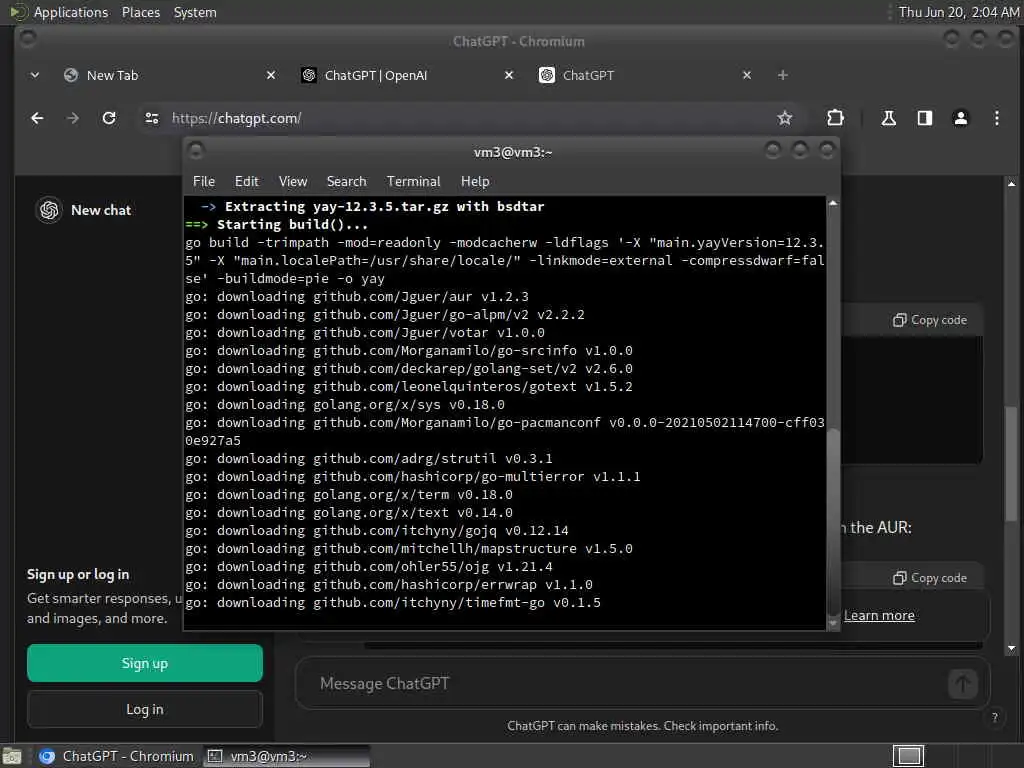Screen dimensions: 1024x768
Task: Open the Applications menu
Action: pyautogui.click(x=59, y=12)
